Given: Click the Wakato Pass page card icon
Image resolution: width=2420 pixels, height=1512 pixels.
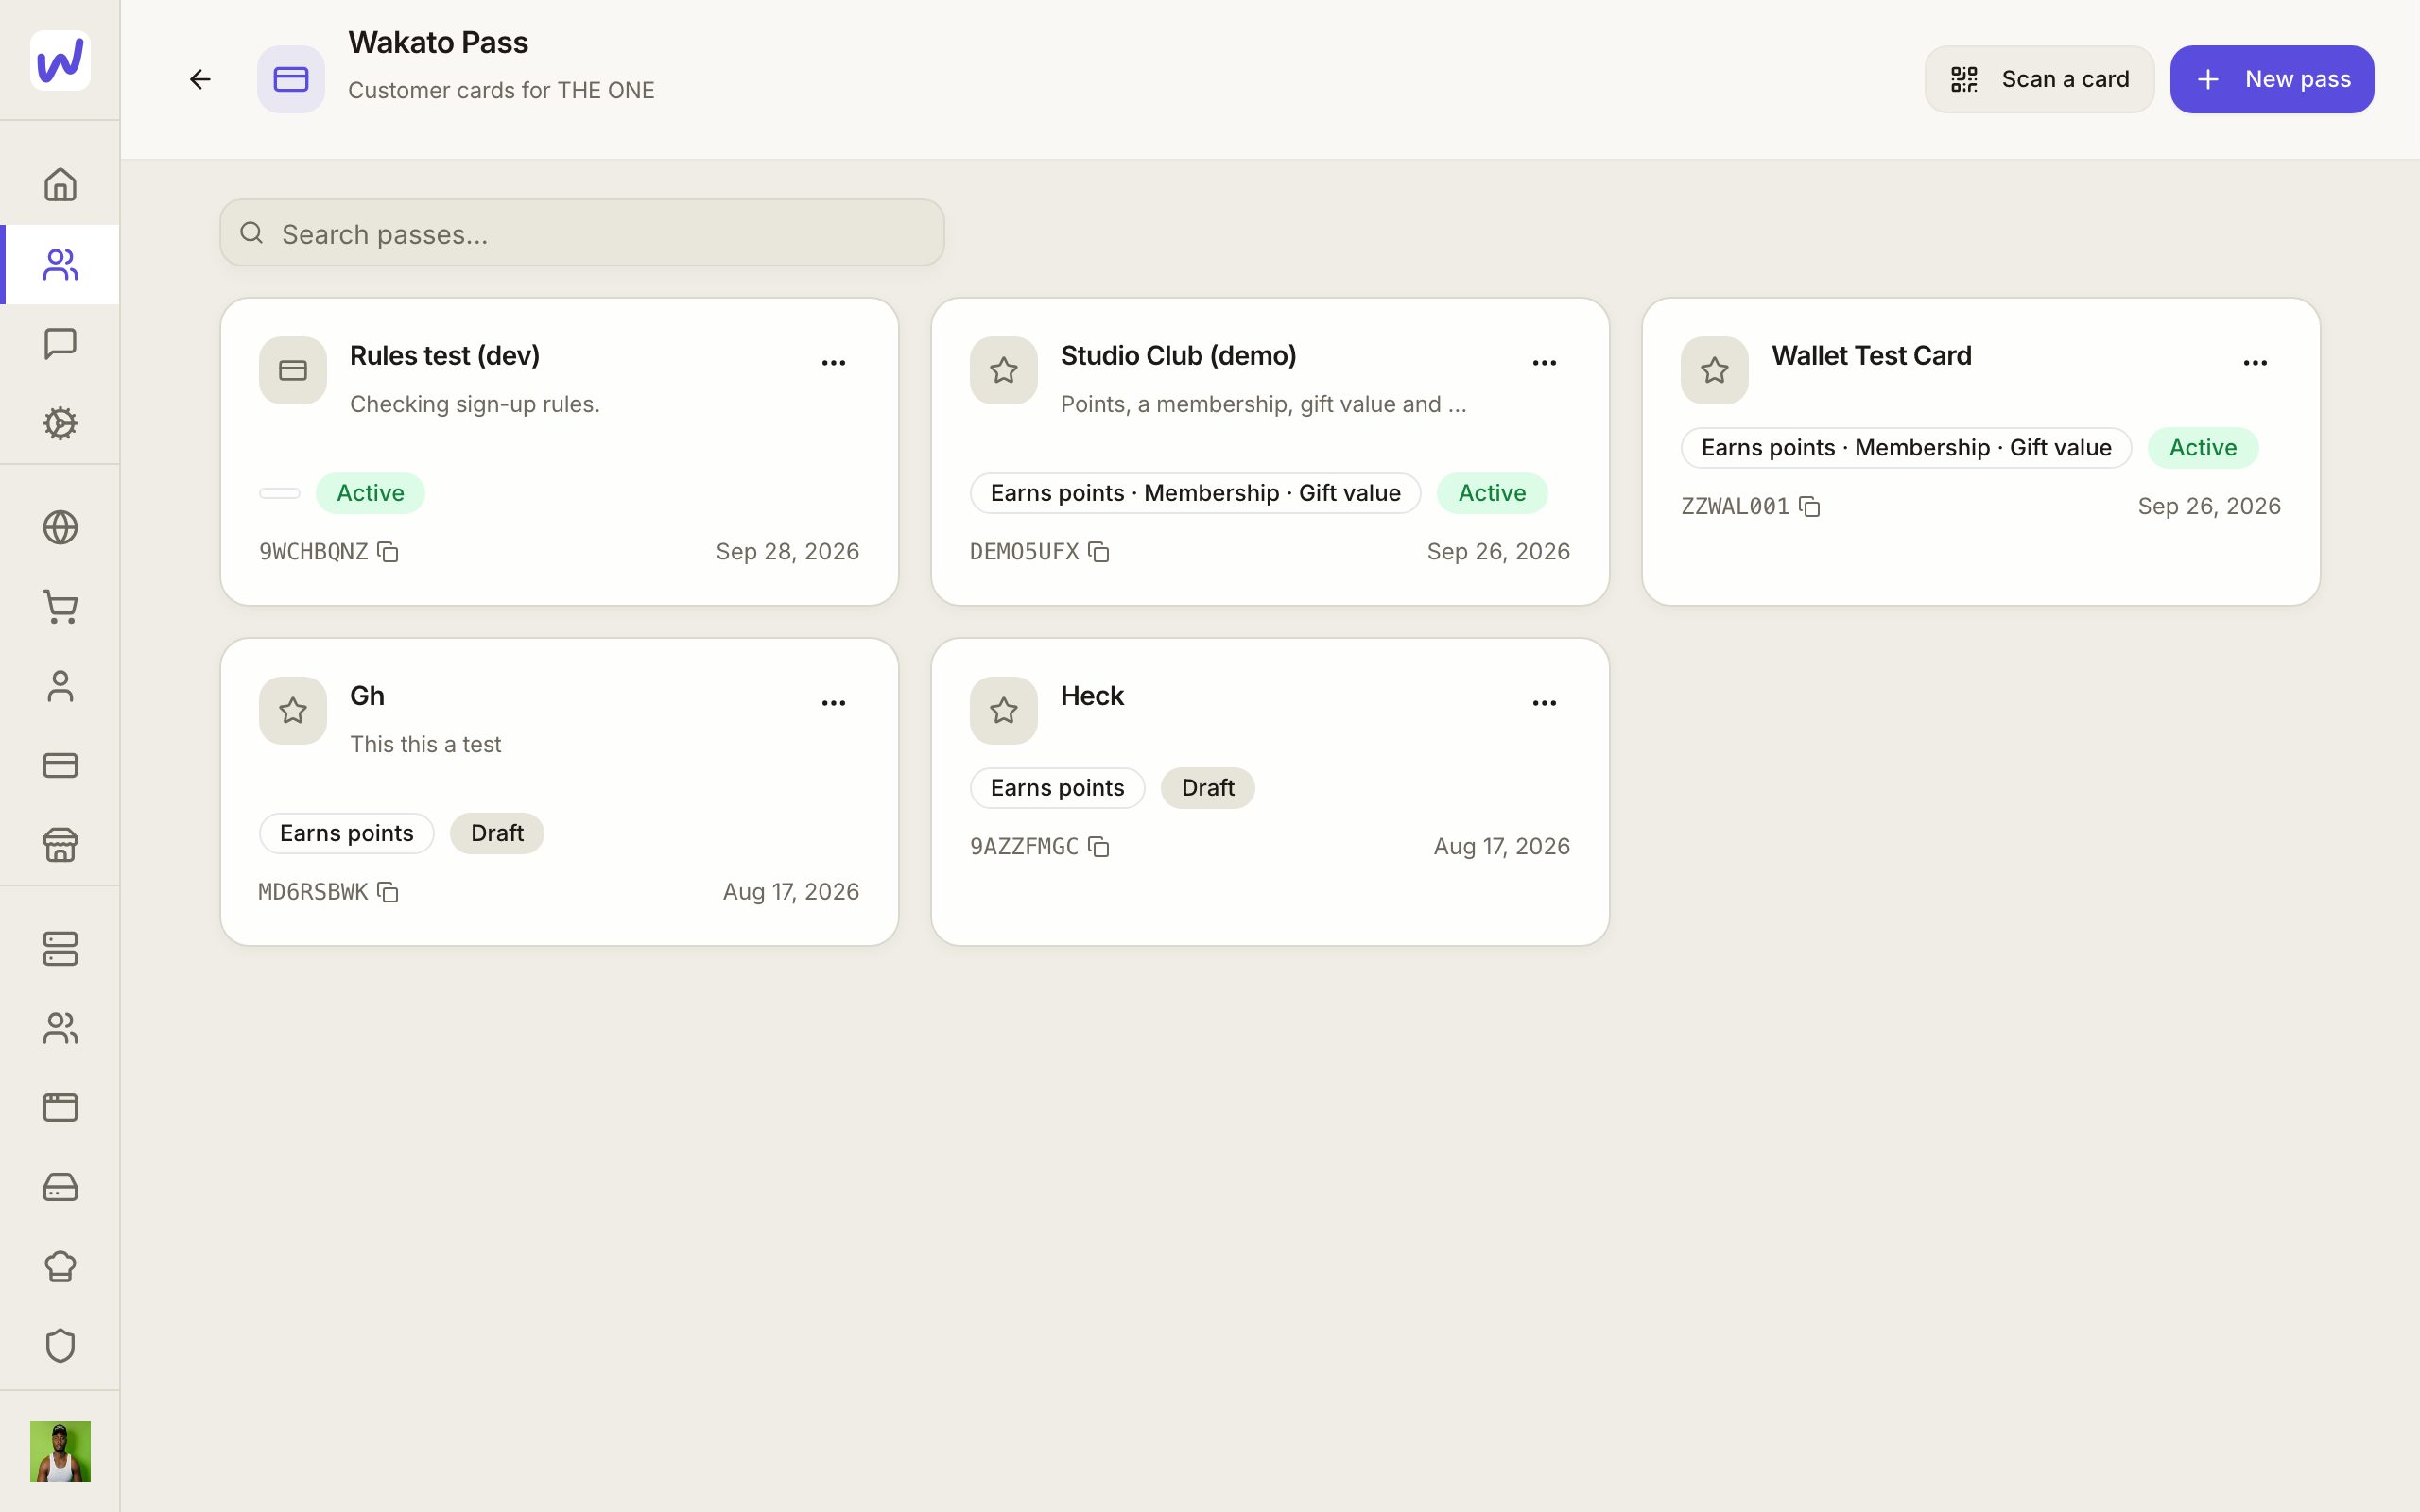Looking at the screenshot, I should (x=291, y=79).
